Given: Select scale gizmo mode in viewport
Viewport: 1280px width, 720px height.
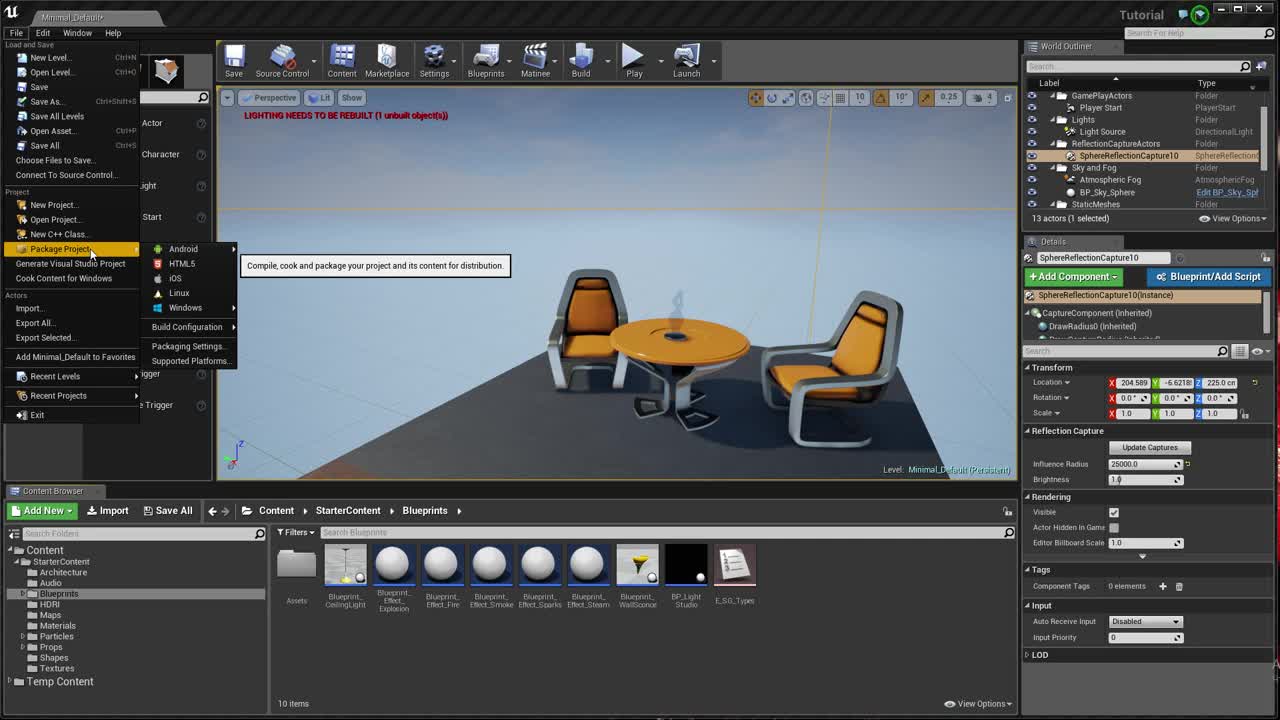Looking at the screenshot, I should (788, 98).
